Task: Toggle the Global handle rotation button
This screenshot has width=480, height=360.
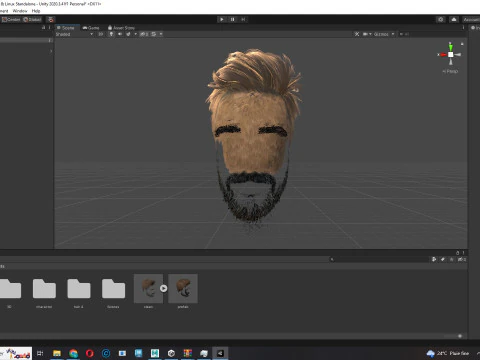Action: tap(32, 19)
